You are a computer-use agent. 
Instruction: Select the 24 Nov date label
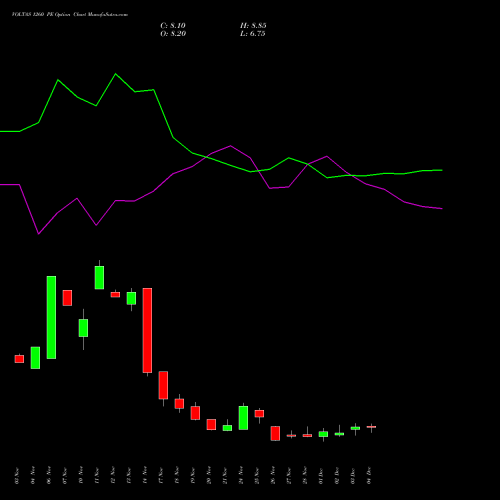pos(241,476)
